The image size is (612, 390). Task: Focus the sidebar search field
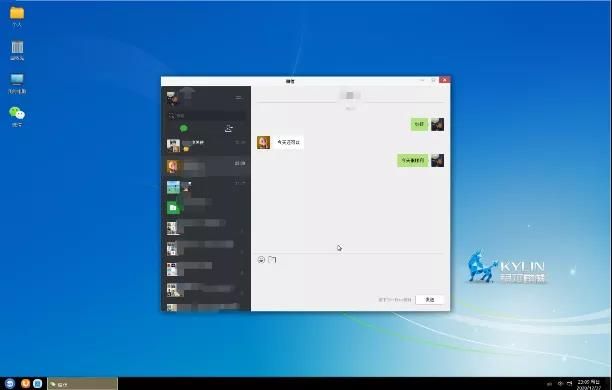[x=206, y=116]
